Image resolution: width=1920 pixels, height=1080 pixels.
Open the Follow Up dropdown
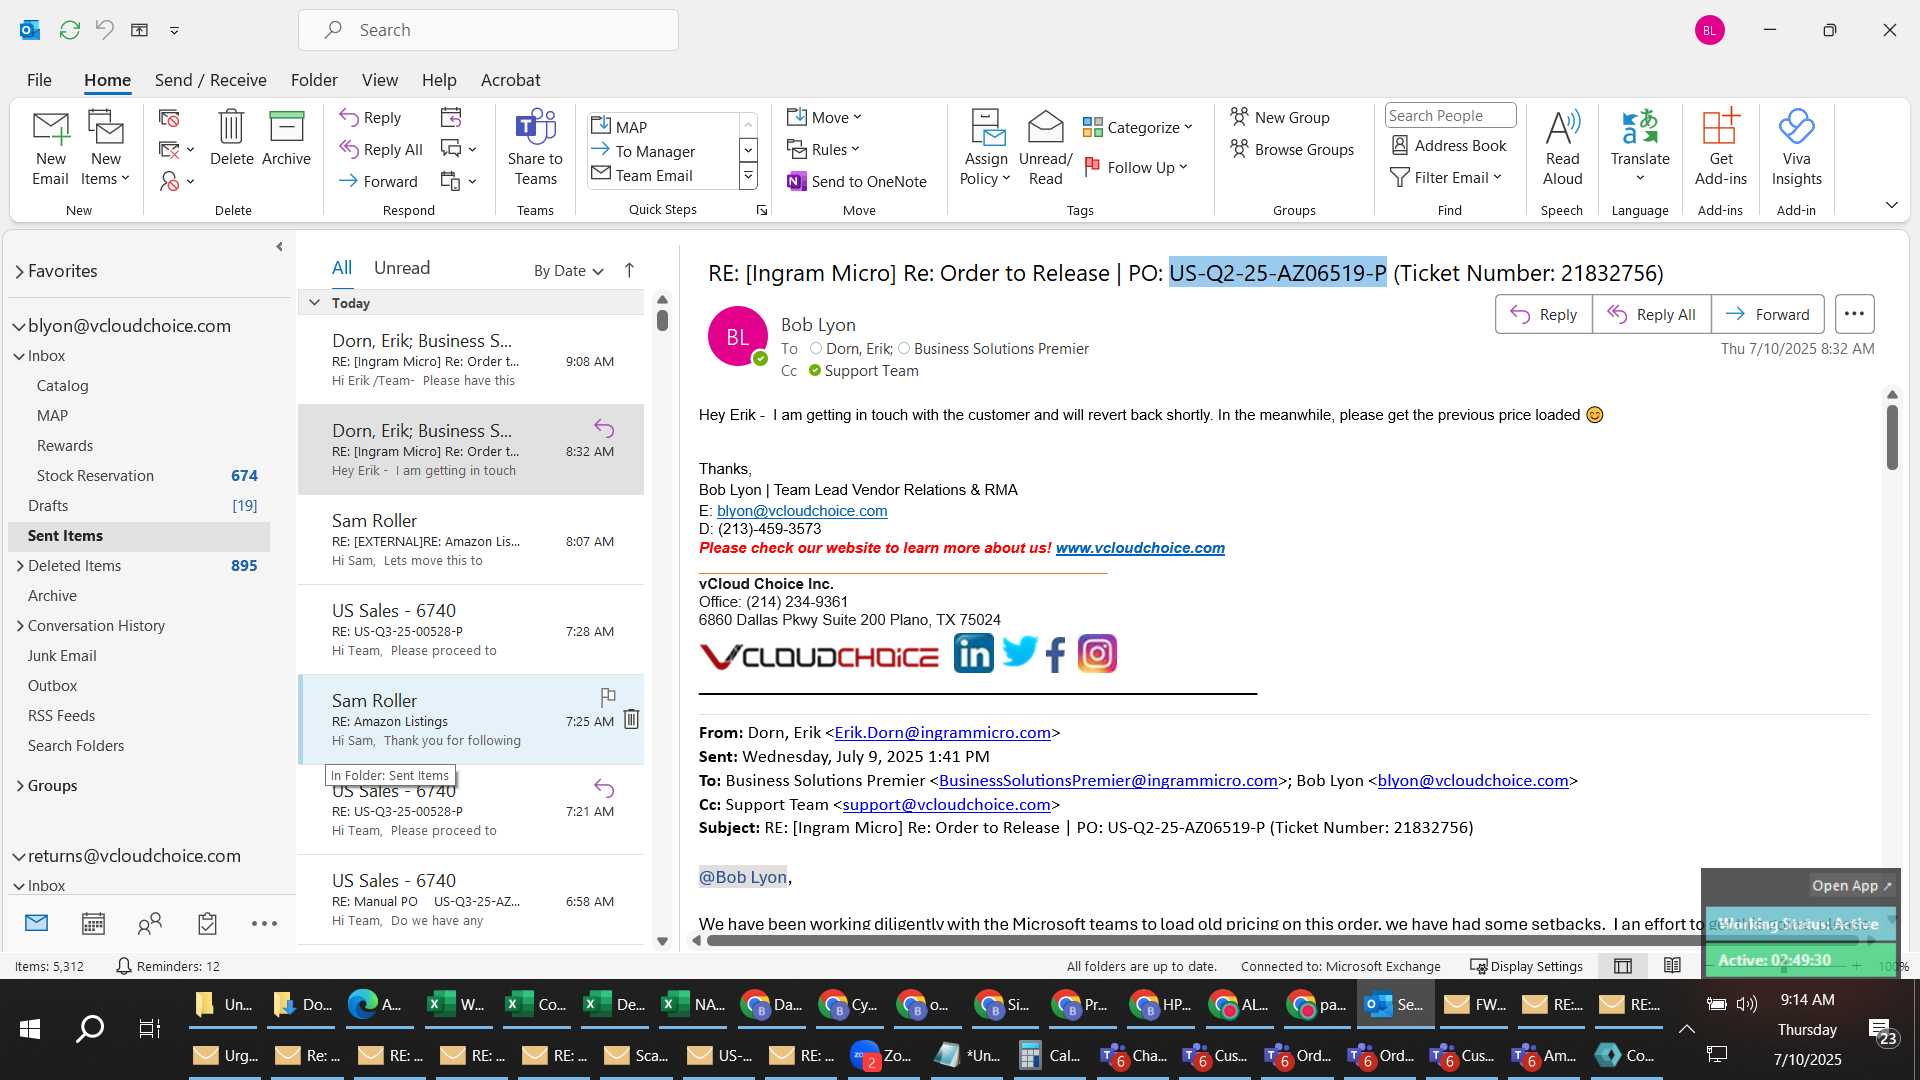[1136, 167]
